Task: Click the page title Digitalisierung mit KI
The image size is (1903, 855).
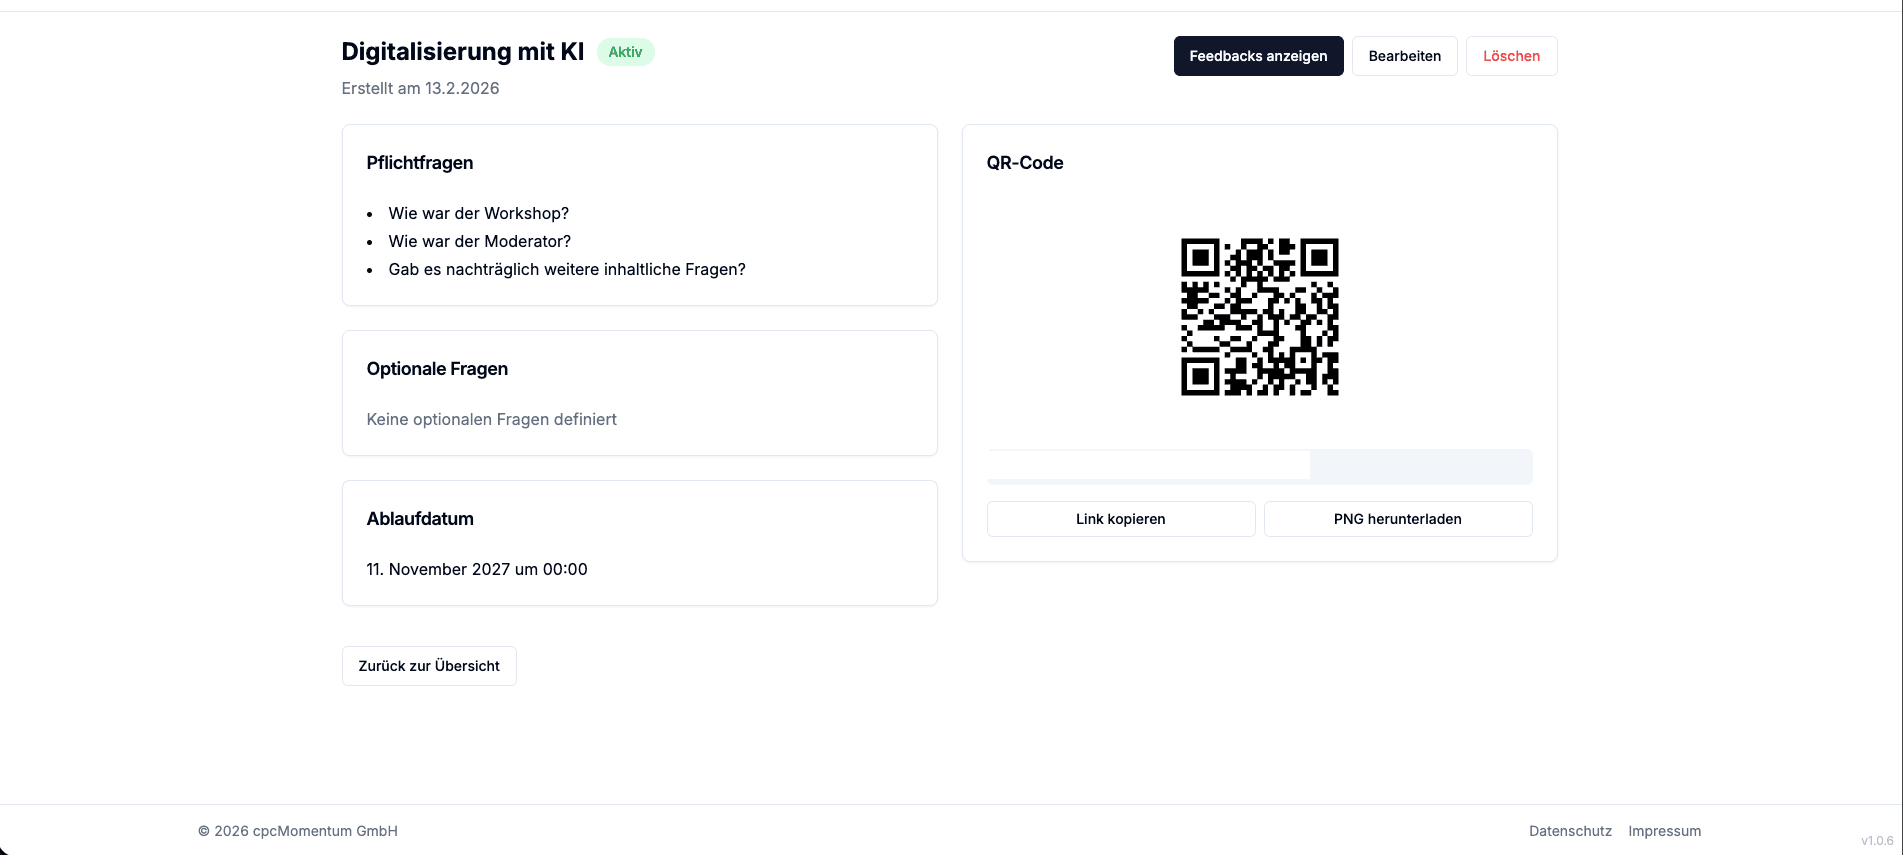Action: coord(462,51)
